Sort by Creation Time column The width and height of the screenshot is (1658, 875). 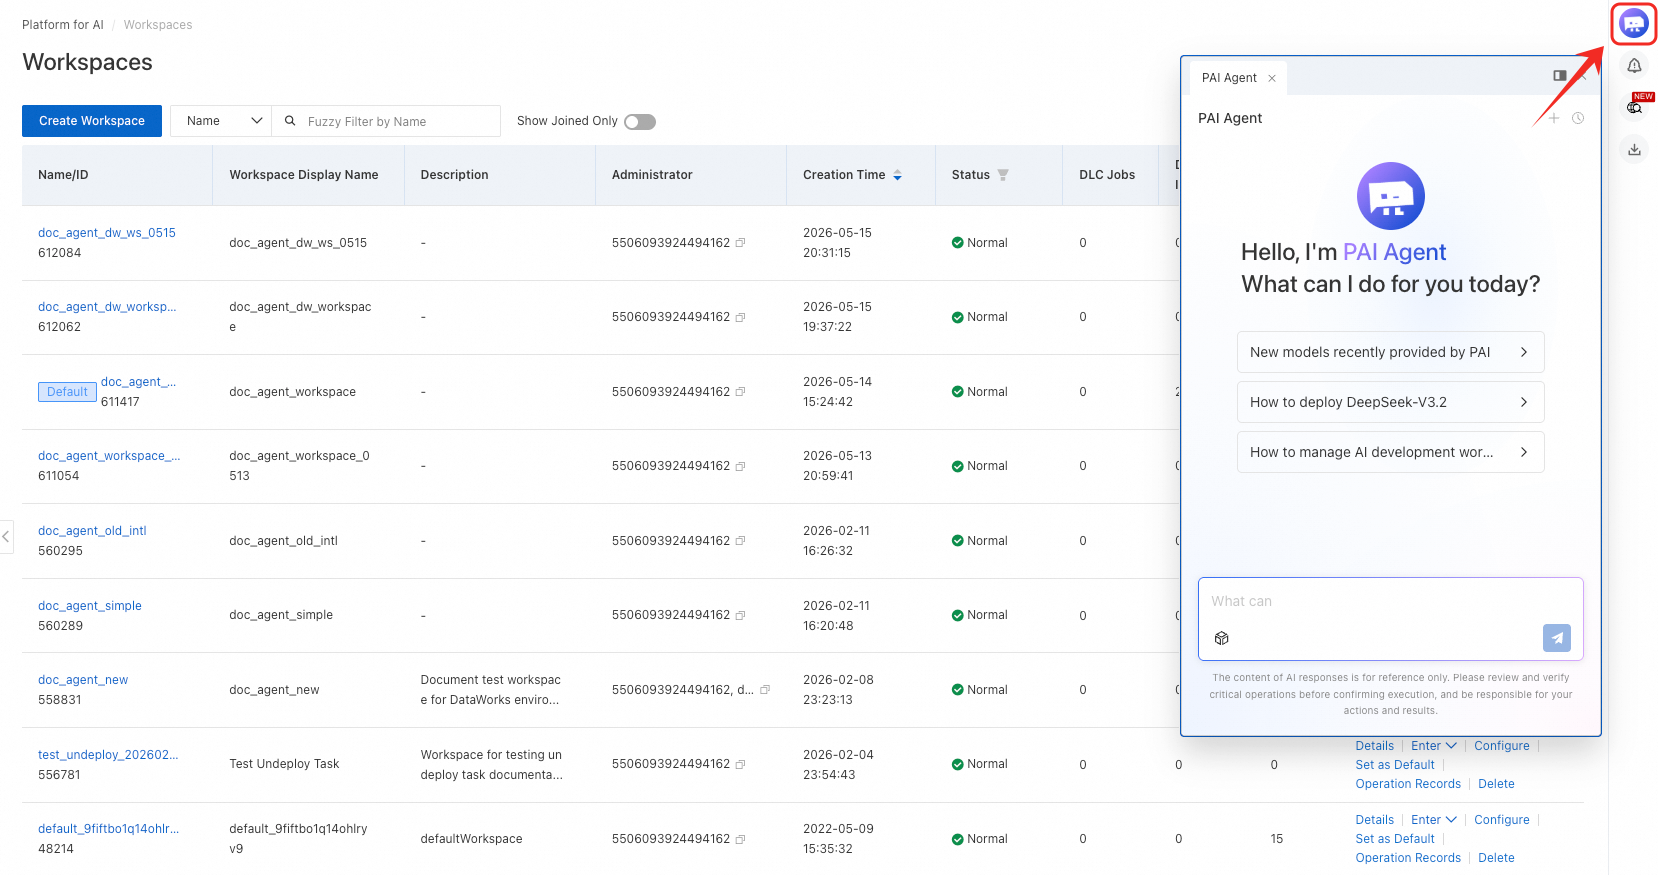click(897, 175)
